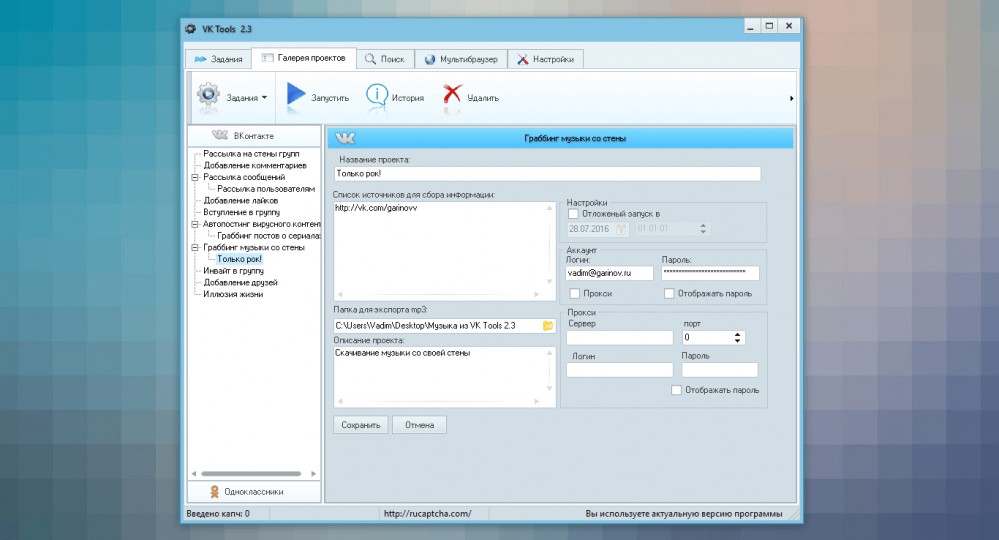Collapse the Автопостинг вирусного контента node

[196, 224]
